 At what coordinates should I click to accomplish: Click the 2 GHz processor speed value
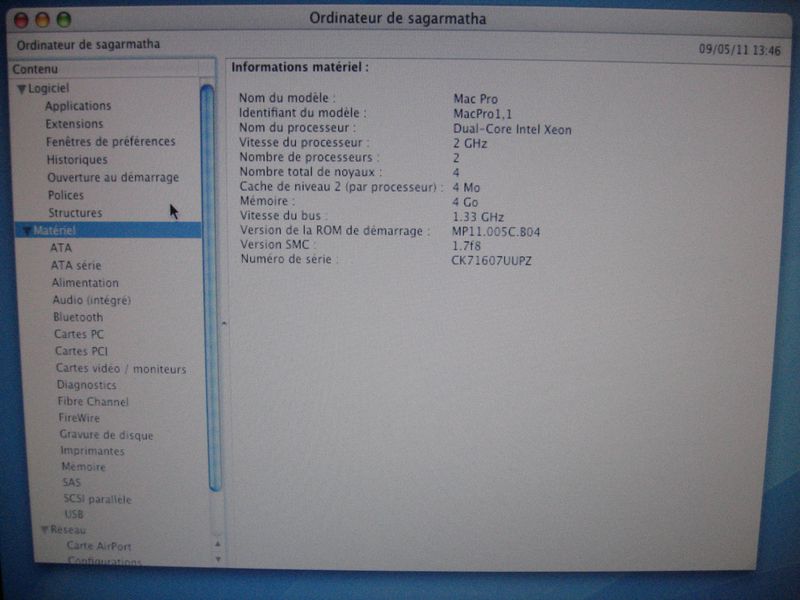tap(470, 144)
